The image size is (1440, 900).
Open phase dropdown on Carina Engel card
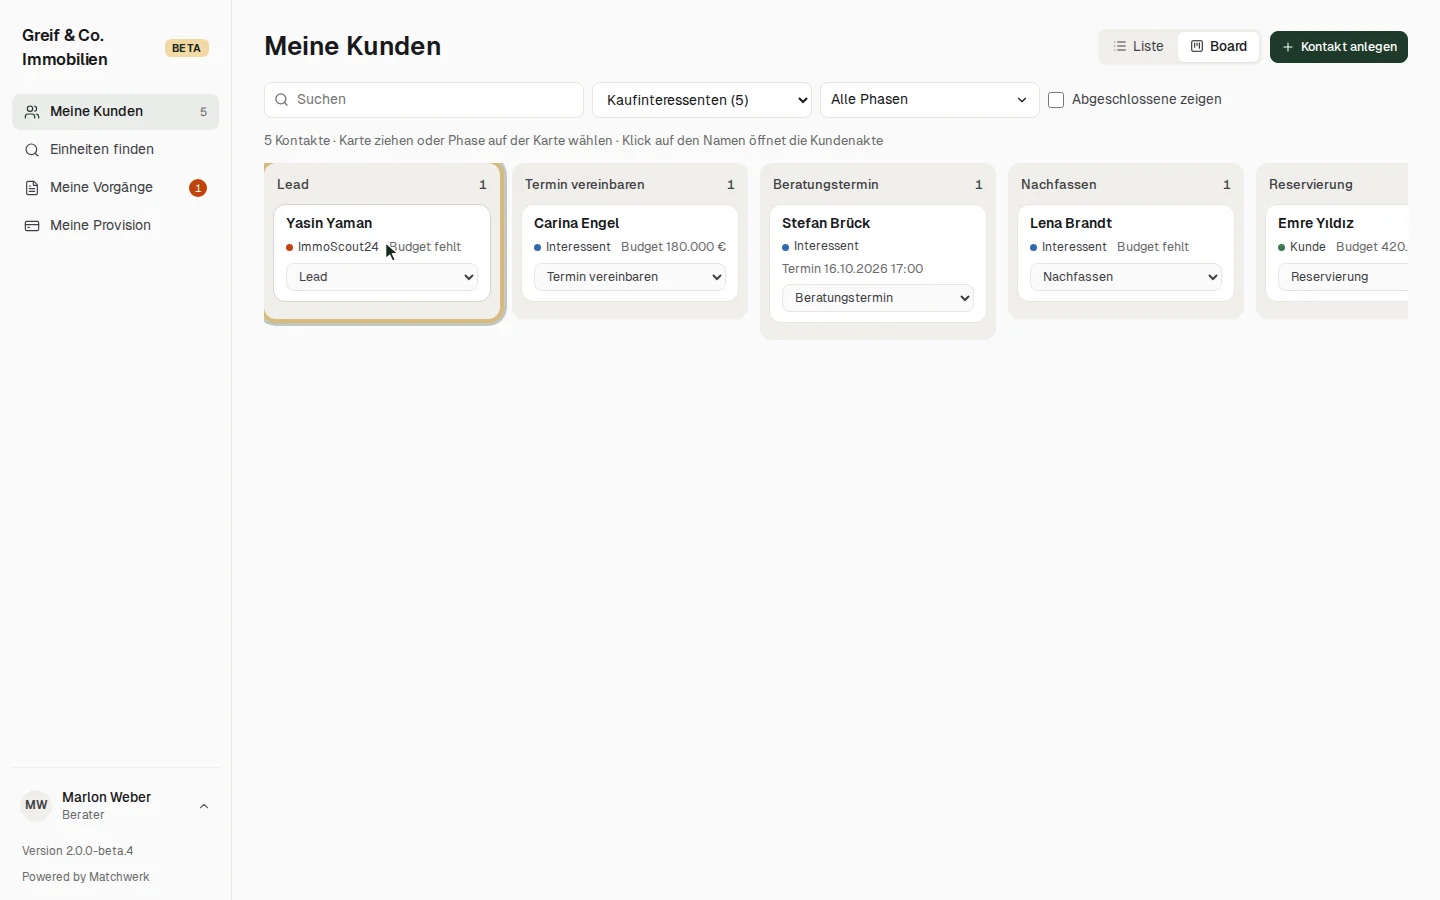pyautogui.click(x=630, y=277)
